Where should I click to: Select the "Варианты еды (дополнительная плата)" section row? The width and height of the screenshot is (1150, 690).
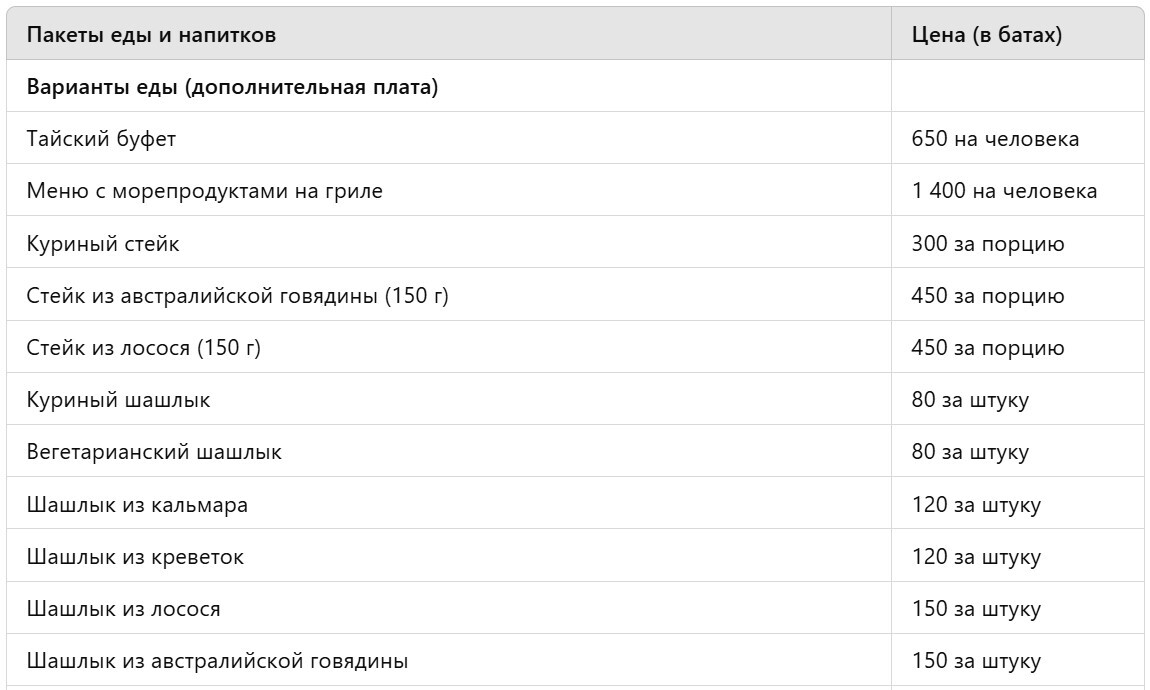point(232,88)
